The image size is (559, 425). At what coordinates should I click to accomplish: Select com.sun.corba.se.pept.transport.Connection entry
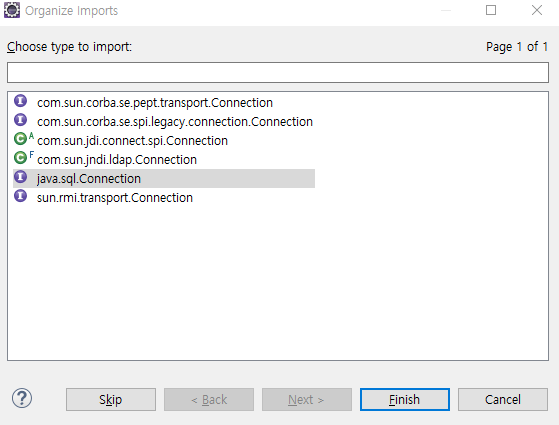155,103
